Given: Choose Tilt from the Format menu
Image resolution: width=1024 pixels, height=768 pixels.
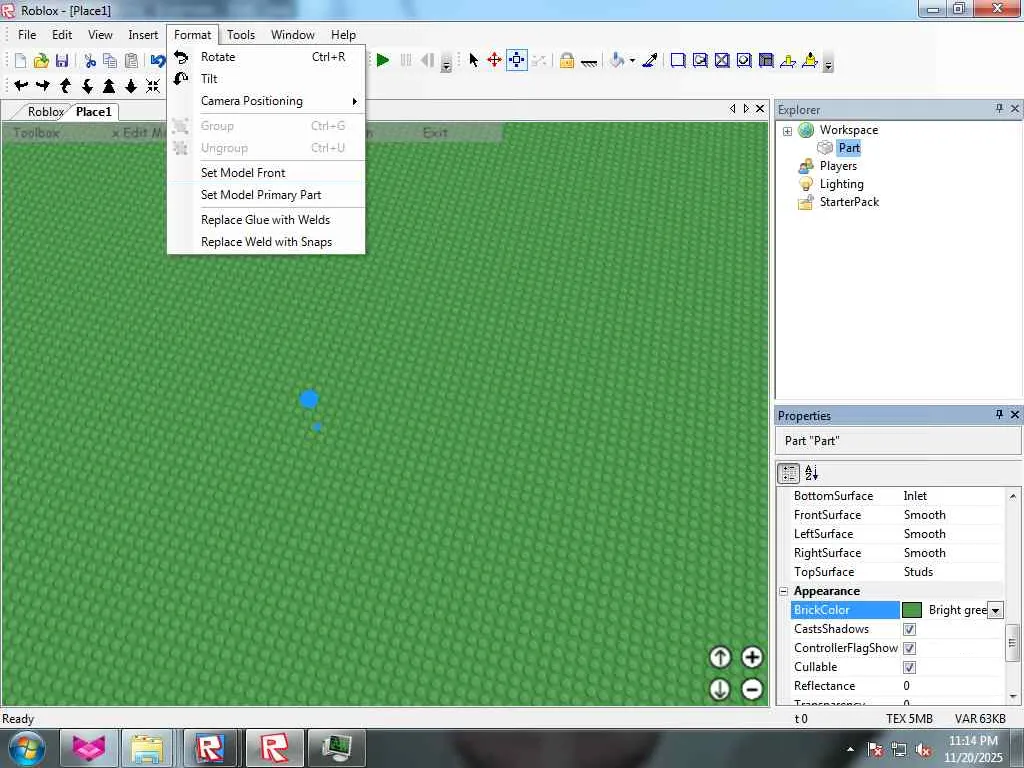Looking at the screenshot, I should pyautogui.click(x=266, y=79).
